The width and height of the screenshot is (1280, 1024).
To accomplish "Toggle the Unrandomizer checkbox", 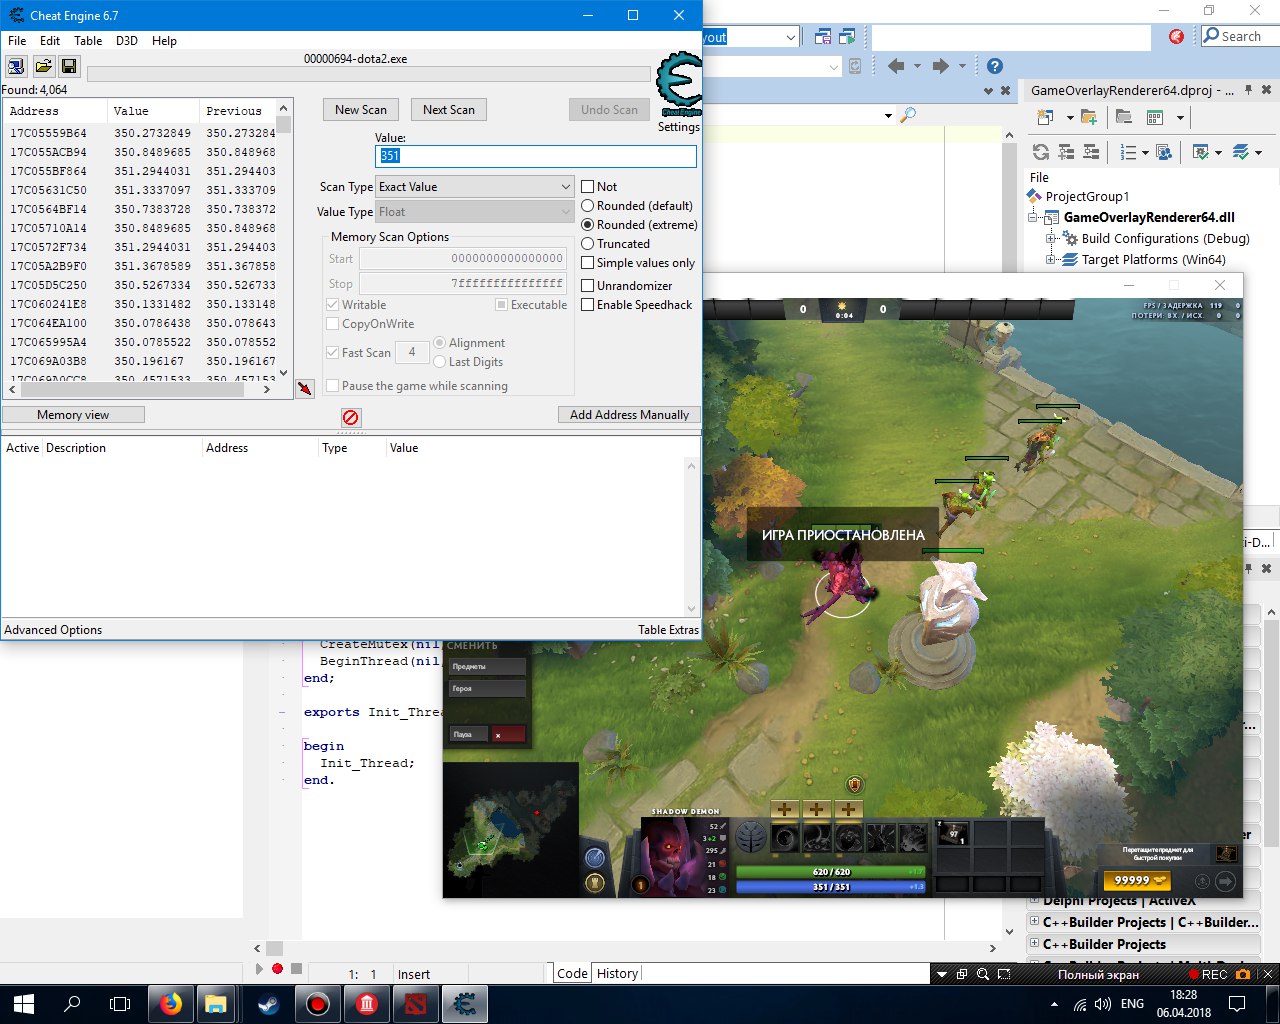I will (588, 286).
